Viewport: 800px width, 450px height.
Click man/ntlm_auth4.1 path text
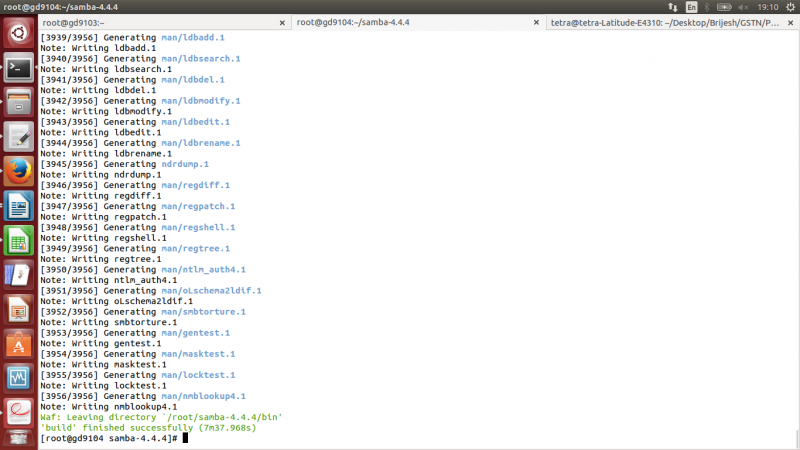coord(204,269)
